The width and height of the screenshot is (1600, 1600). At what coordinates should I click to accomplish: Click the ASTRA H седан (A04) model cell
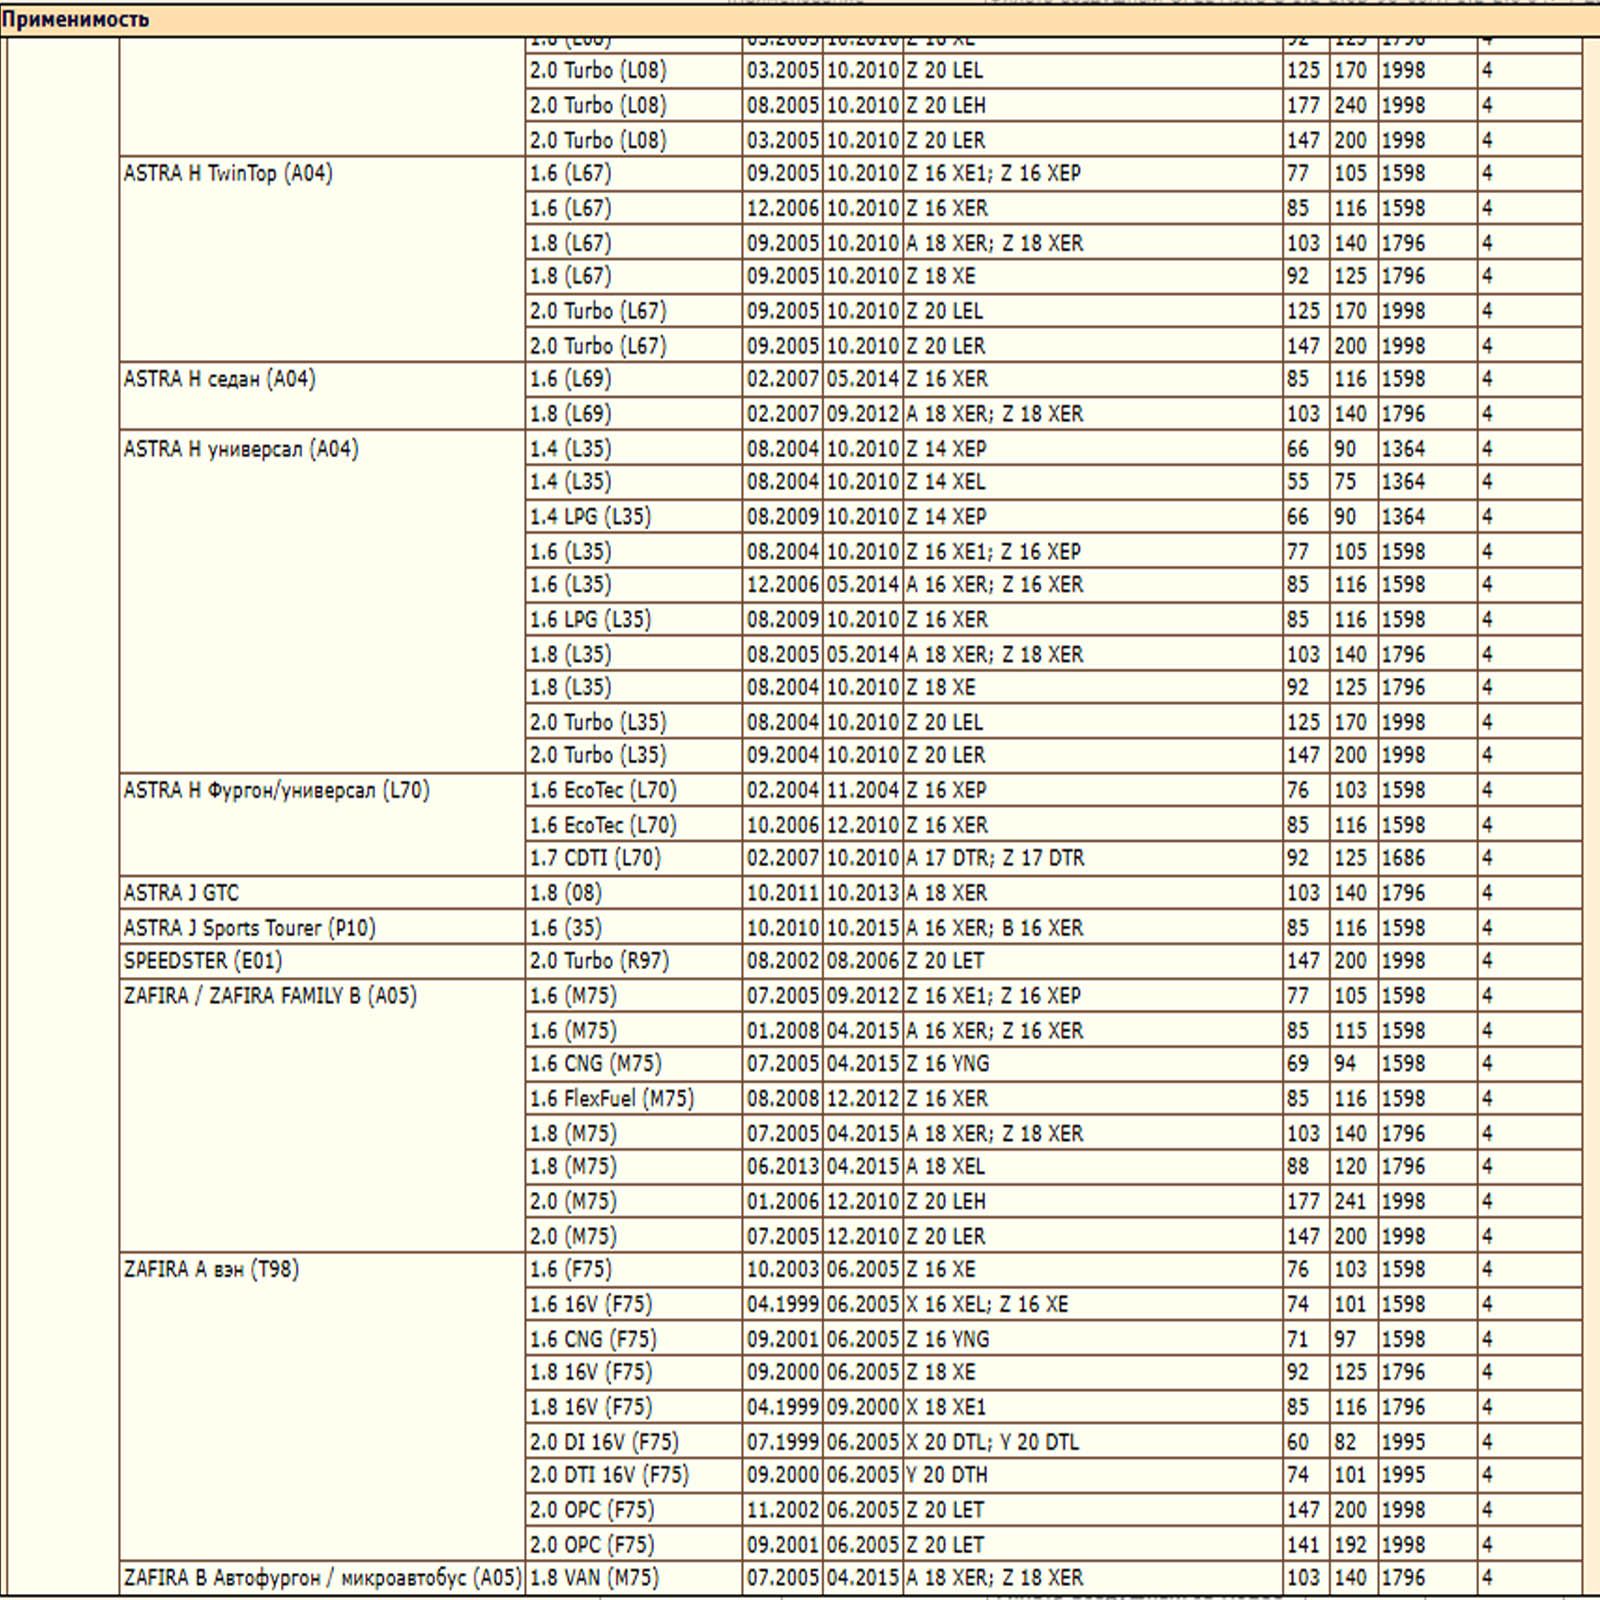pos(219,380)
